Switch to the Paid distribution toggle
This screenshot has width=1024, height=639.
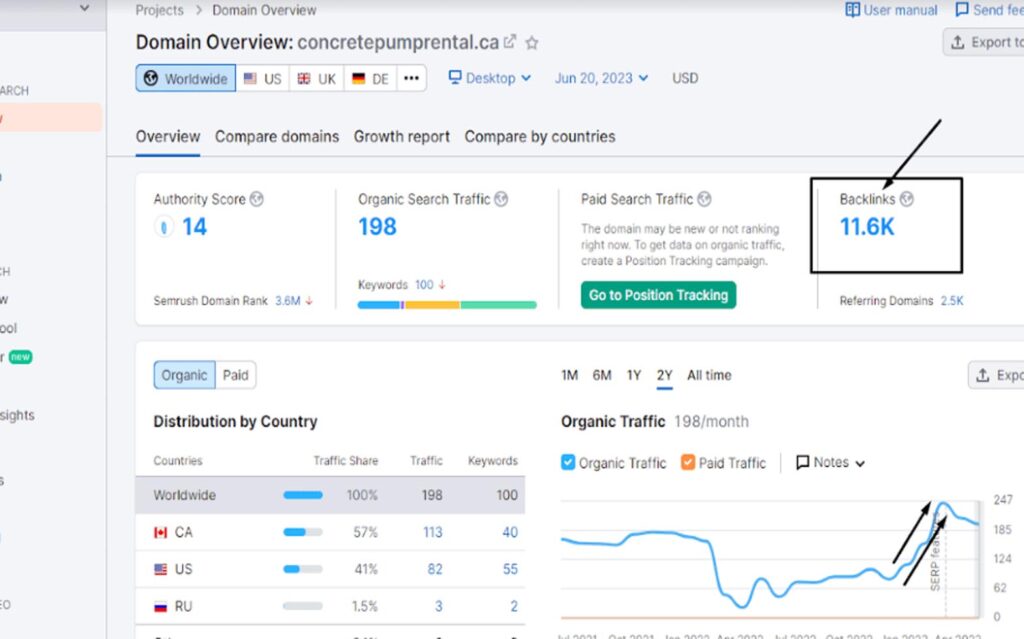coord(235,375)
